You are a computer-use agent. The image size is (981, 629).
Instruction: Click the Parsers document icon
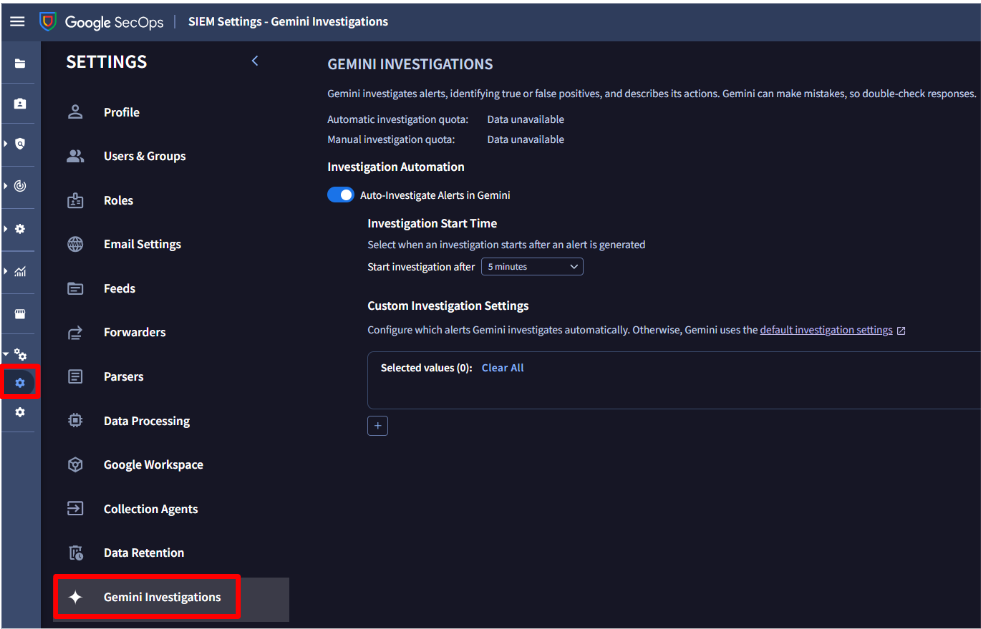pos(75,376)
